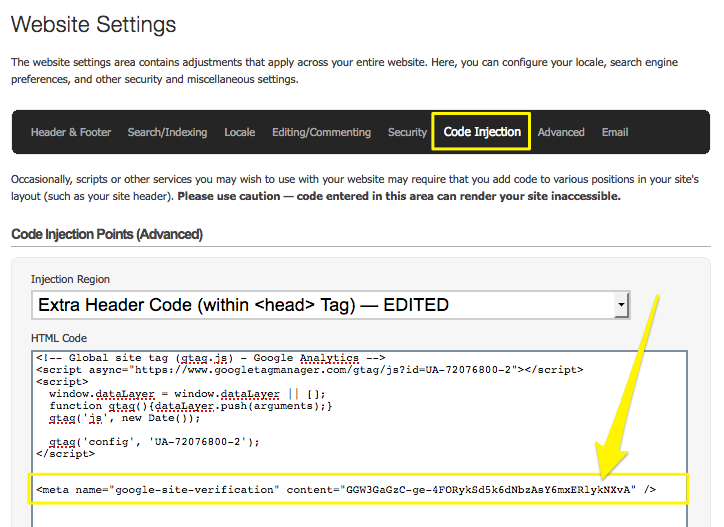Go to the Editing/Commenting tab
Image resolution: width=724 pixels, height=527 pixels.
tap(321, 132)
